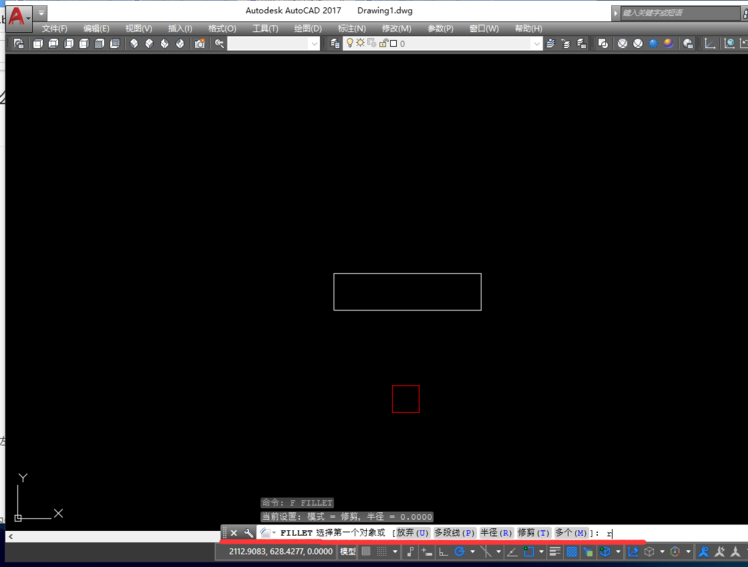Click the layer properties manager icon
748x567 pixels.
click(333, 44)
